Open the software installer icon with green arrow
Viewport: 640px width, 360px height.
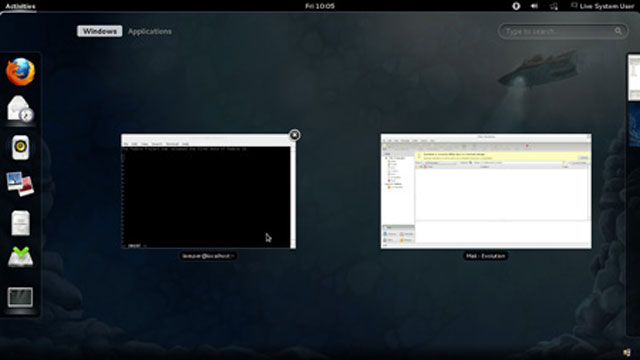[x=20, y=257]
